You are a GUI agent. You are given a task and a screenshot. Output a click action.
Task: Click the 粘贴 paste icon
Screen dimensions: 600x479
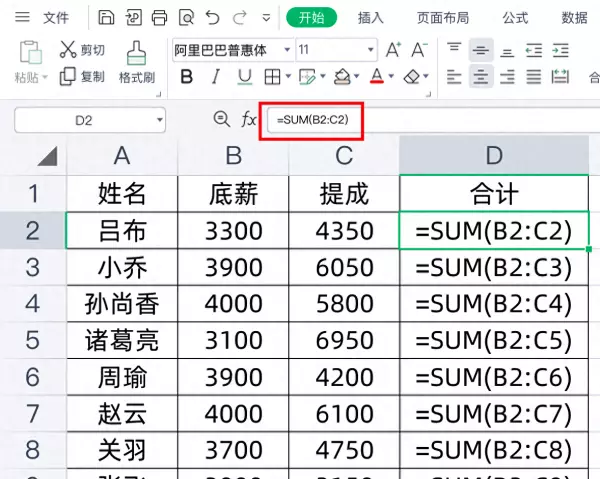[x=30, y=52]
